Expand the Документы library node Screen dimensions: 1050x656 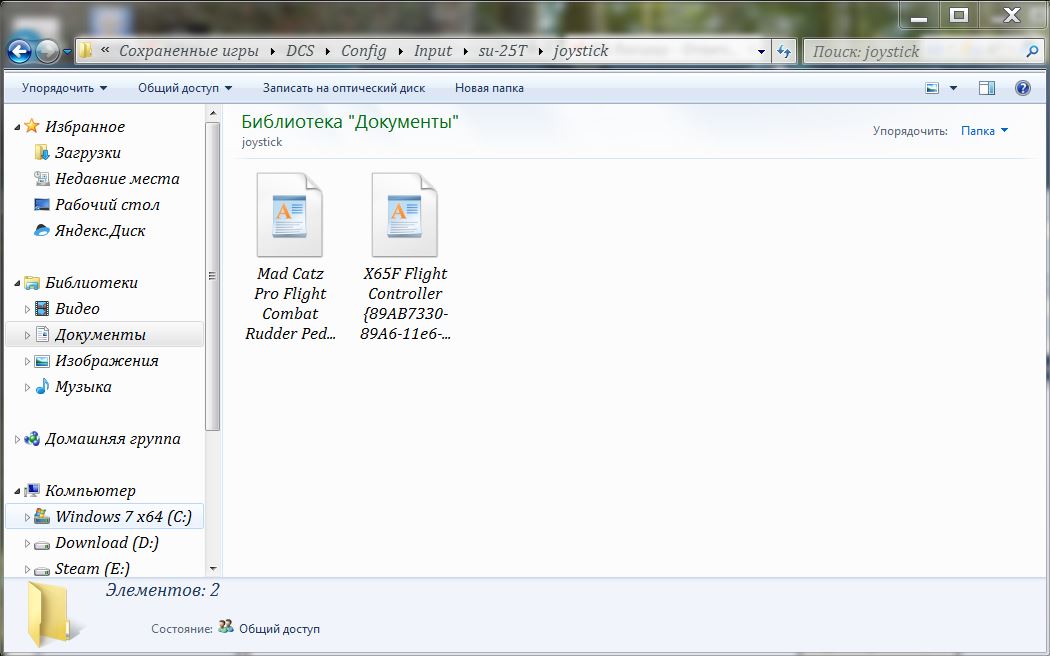[27, 335]
